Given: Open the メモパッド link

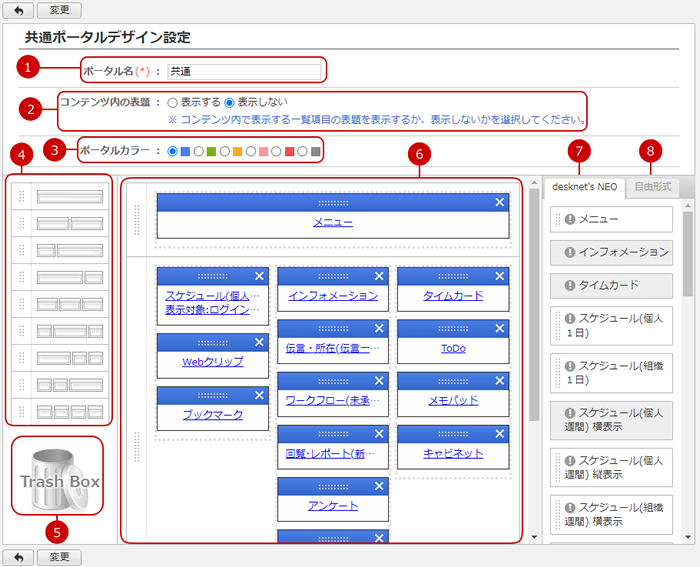Looking at the screenshot, I should tap(453, 400).
